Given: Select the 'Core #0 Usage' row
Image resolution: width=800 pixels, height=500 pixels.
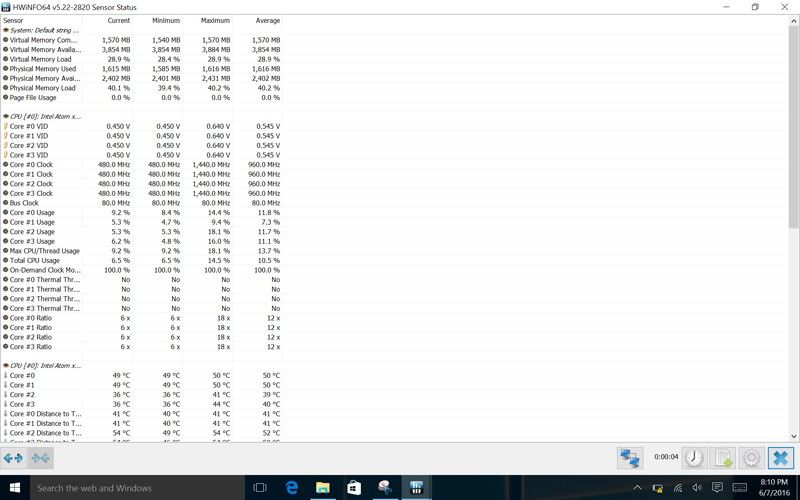Looking at the screenshot, I should 141,212.
